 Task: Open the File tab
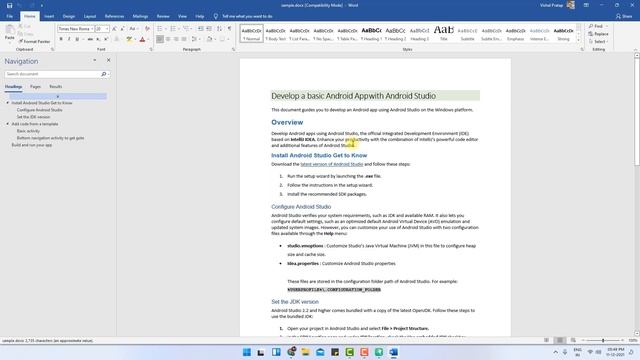point(10,16)
